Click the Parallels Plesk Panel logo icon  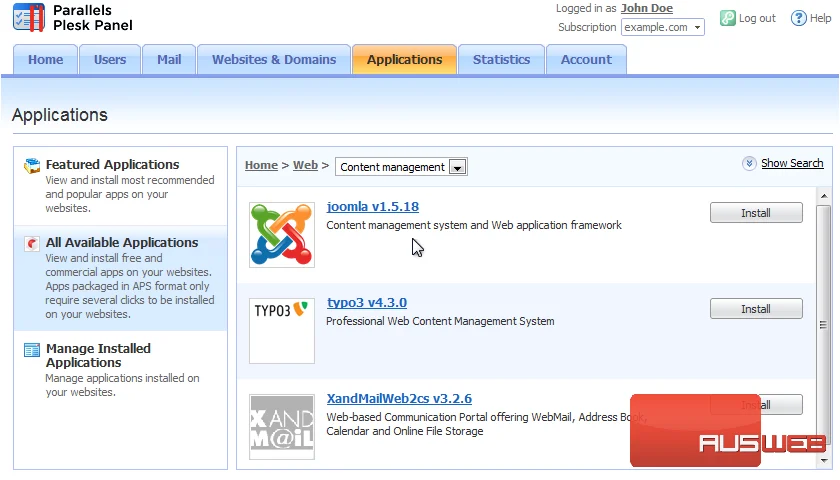pos(28,17)
